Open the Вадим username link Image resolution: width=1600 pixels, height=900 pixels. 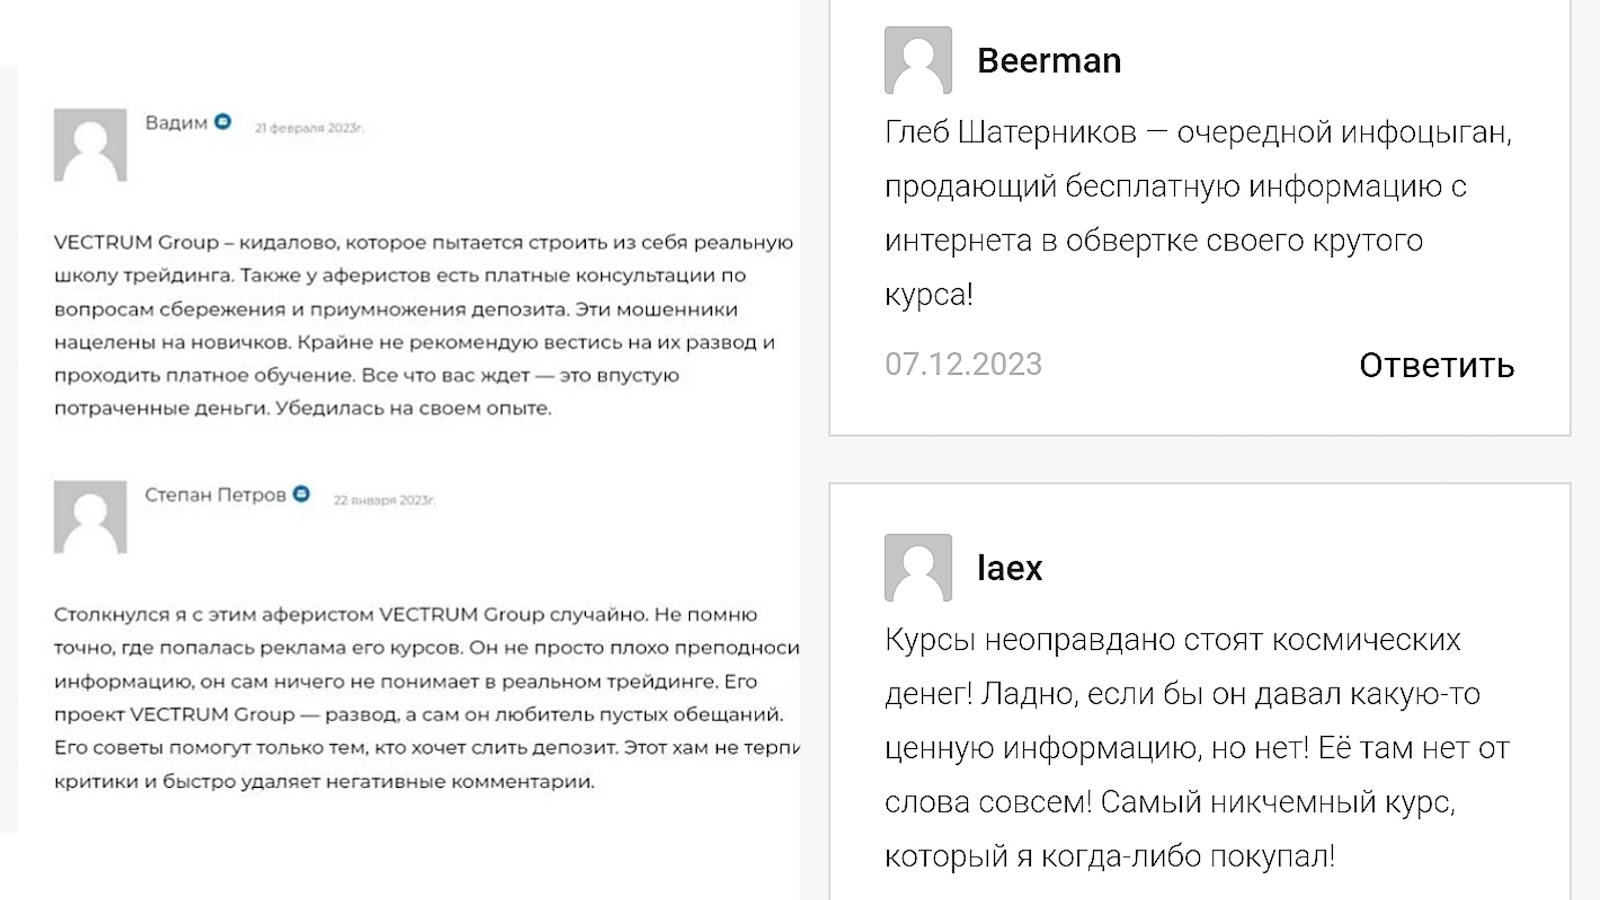coord(176,123)
